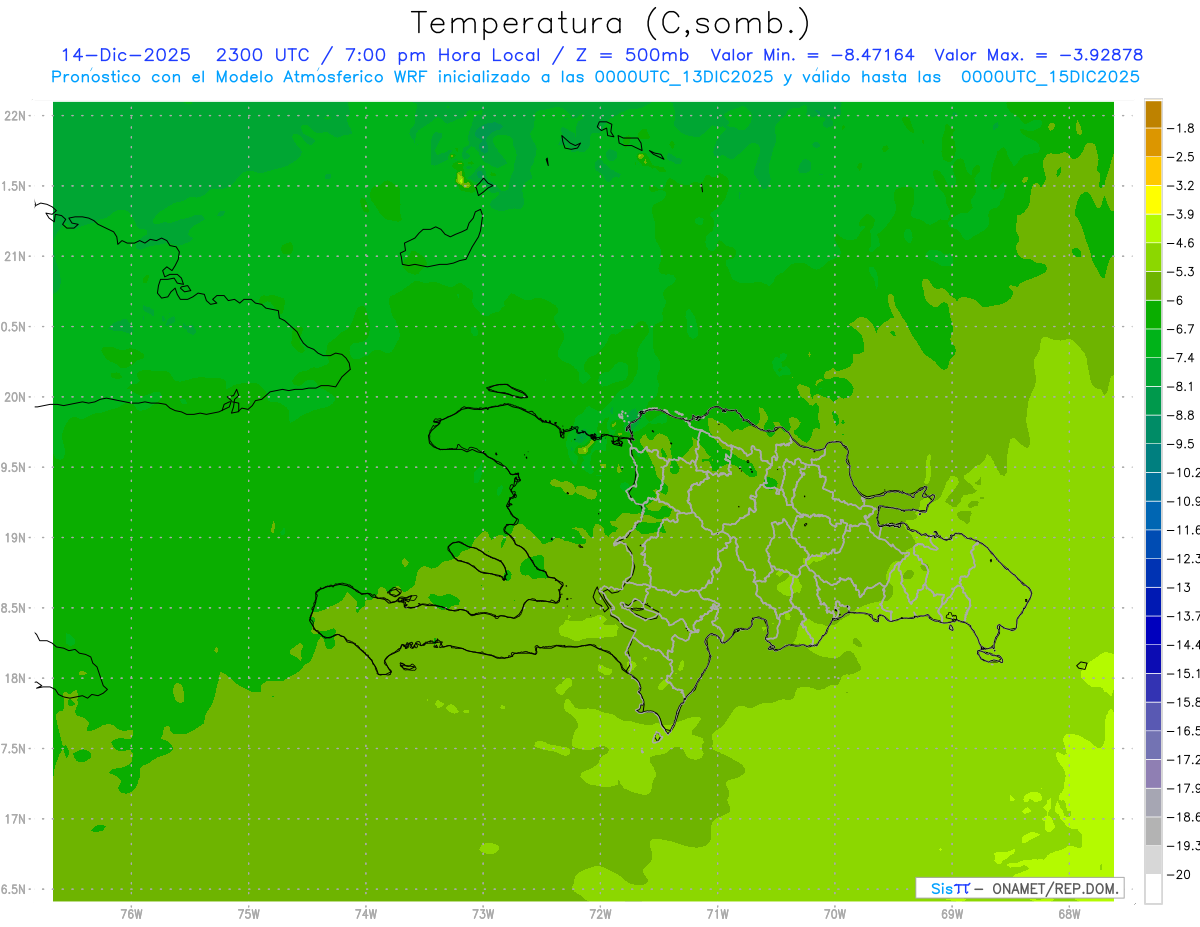Click the 70W longitude axis label
This screenshot has width=1200, height=927.
[x=835, y=913]
